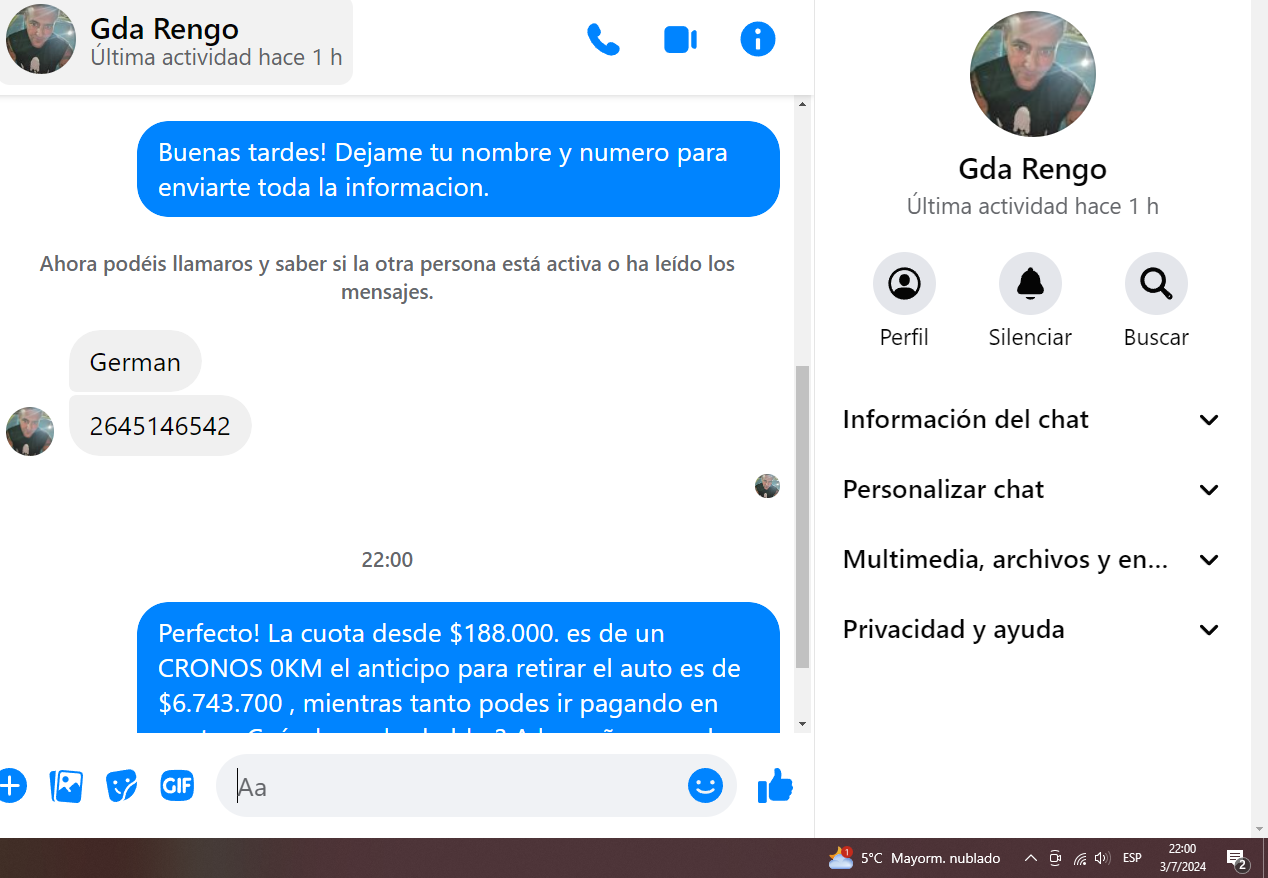Image resolution: width=1268 pixels, height=878 pixels.
Task: Open the GIF picker
Action: (x=177, y=786)
